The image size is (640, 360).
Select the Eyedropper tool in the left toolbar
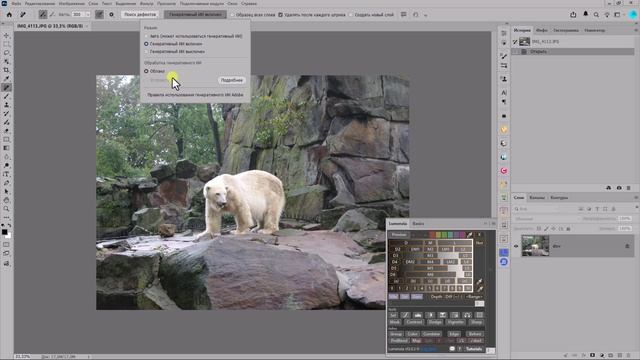click(6, 79)
